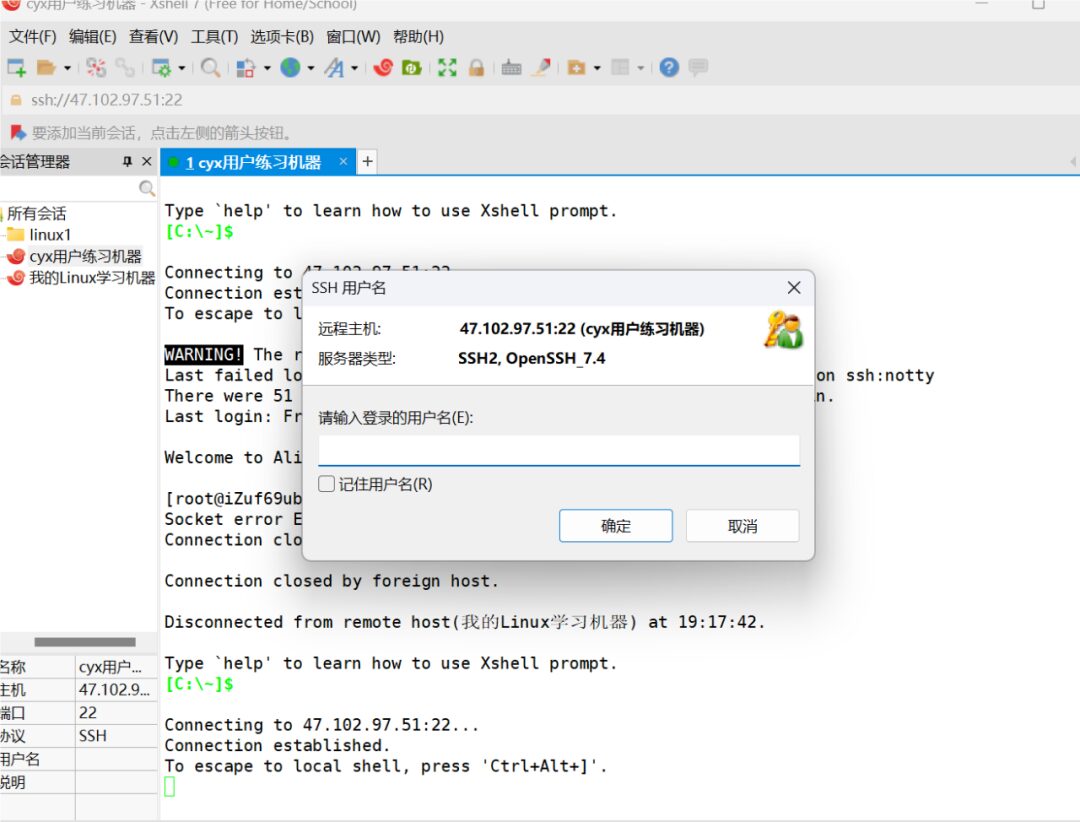Add a new tab with plus button
Screen dimensions: 1080x822
[x=368, y=161]
